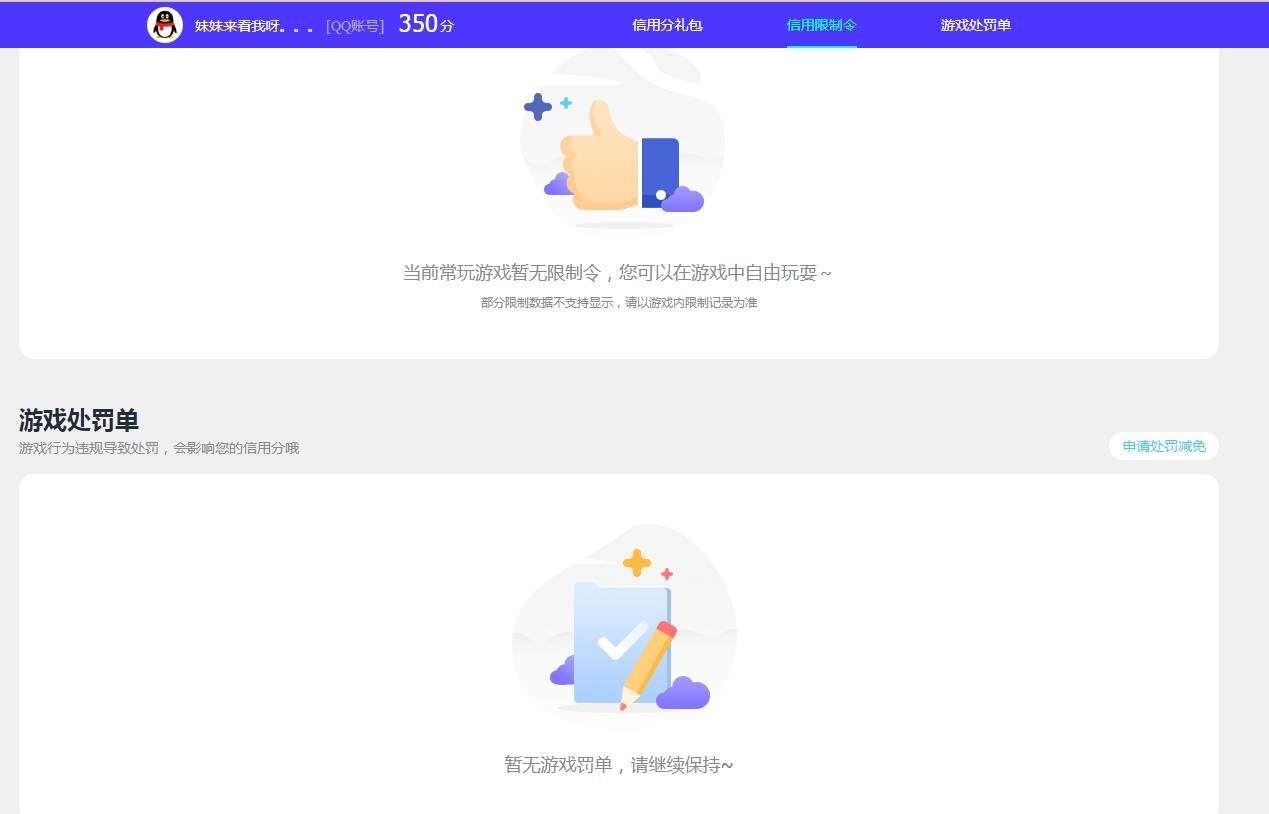
Task: Open the 信用分礼包 tab
Action: click(x=667, y=25)
